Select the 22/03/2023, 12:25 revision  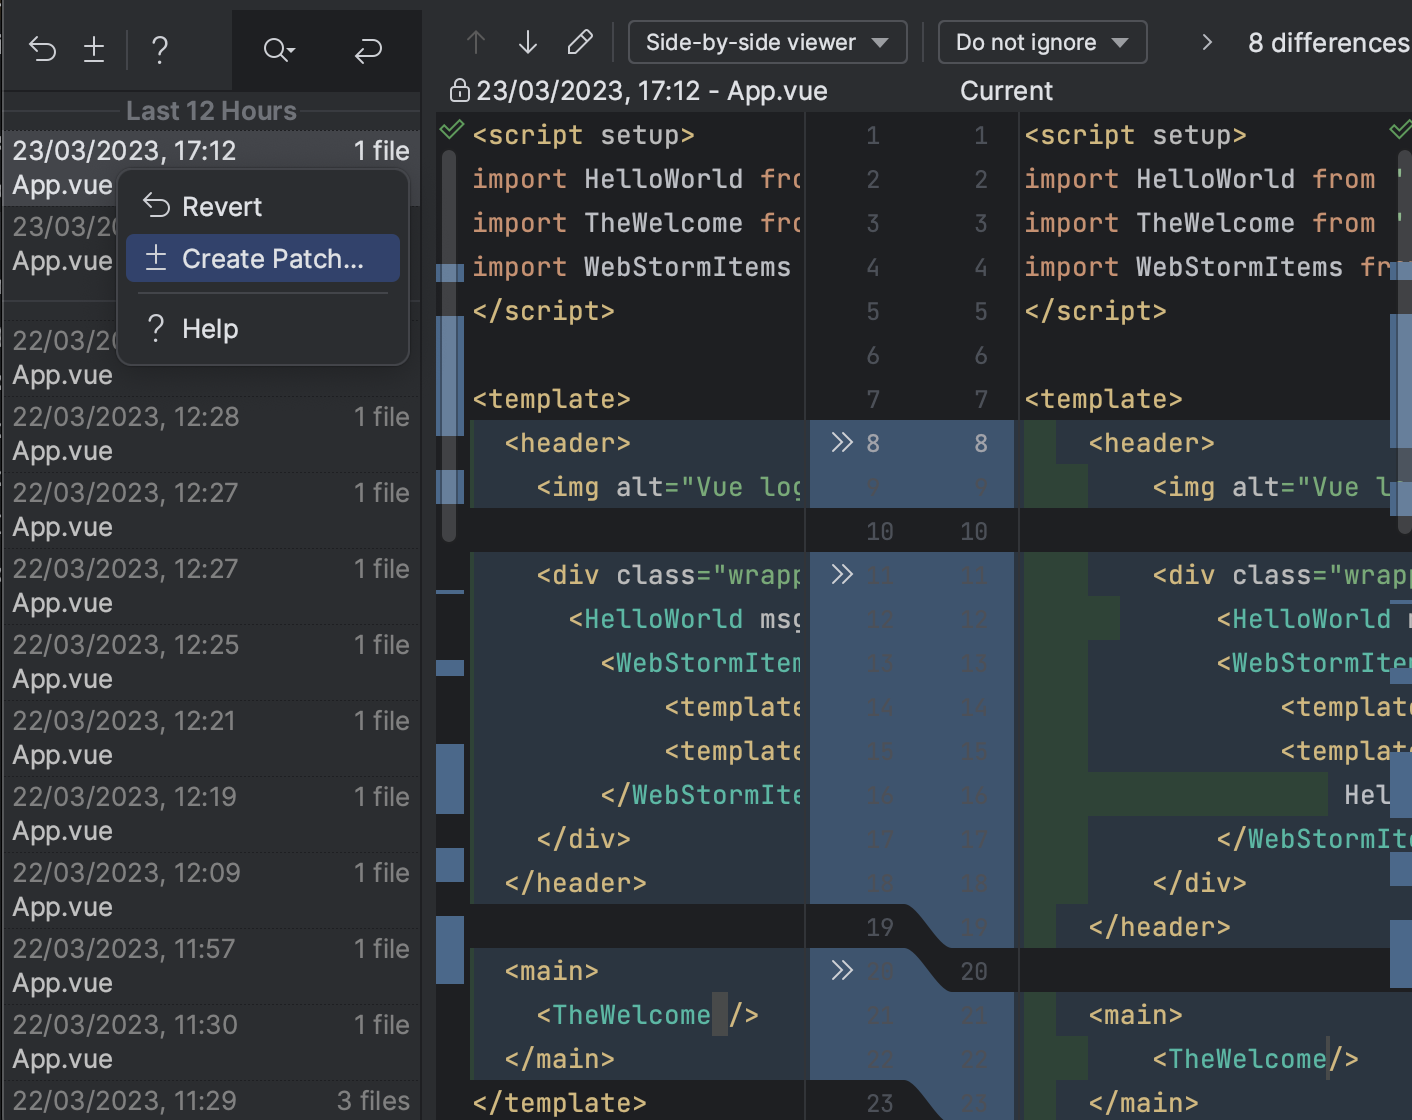(211, 662)
